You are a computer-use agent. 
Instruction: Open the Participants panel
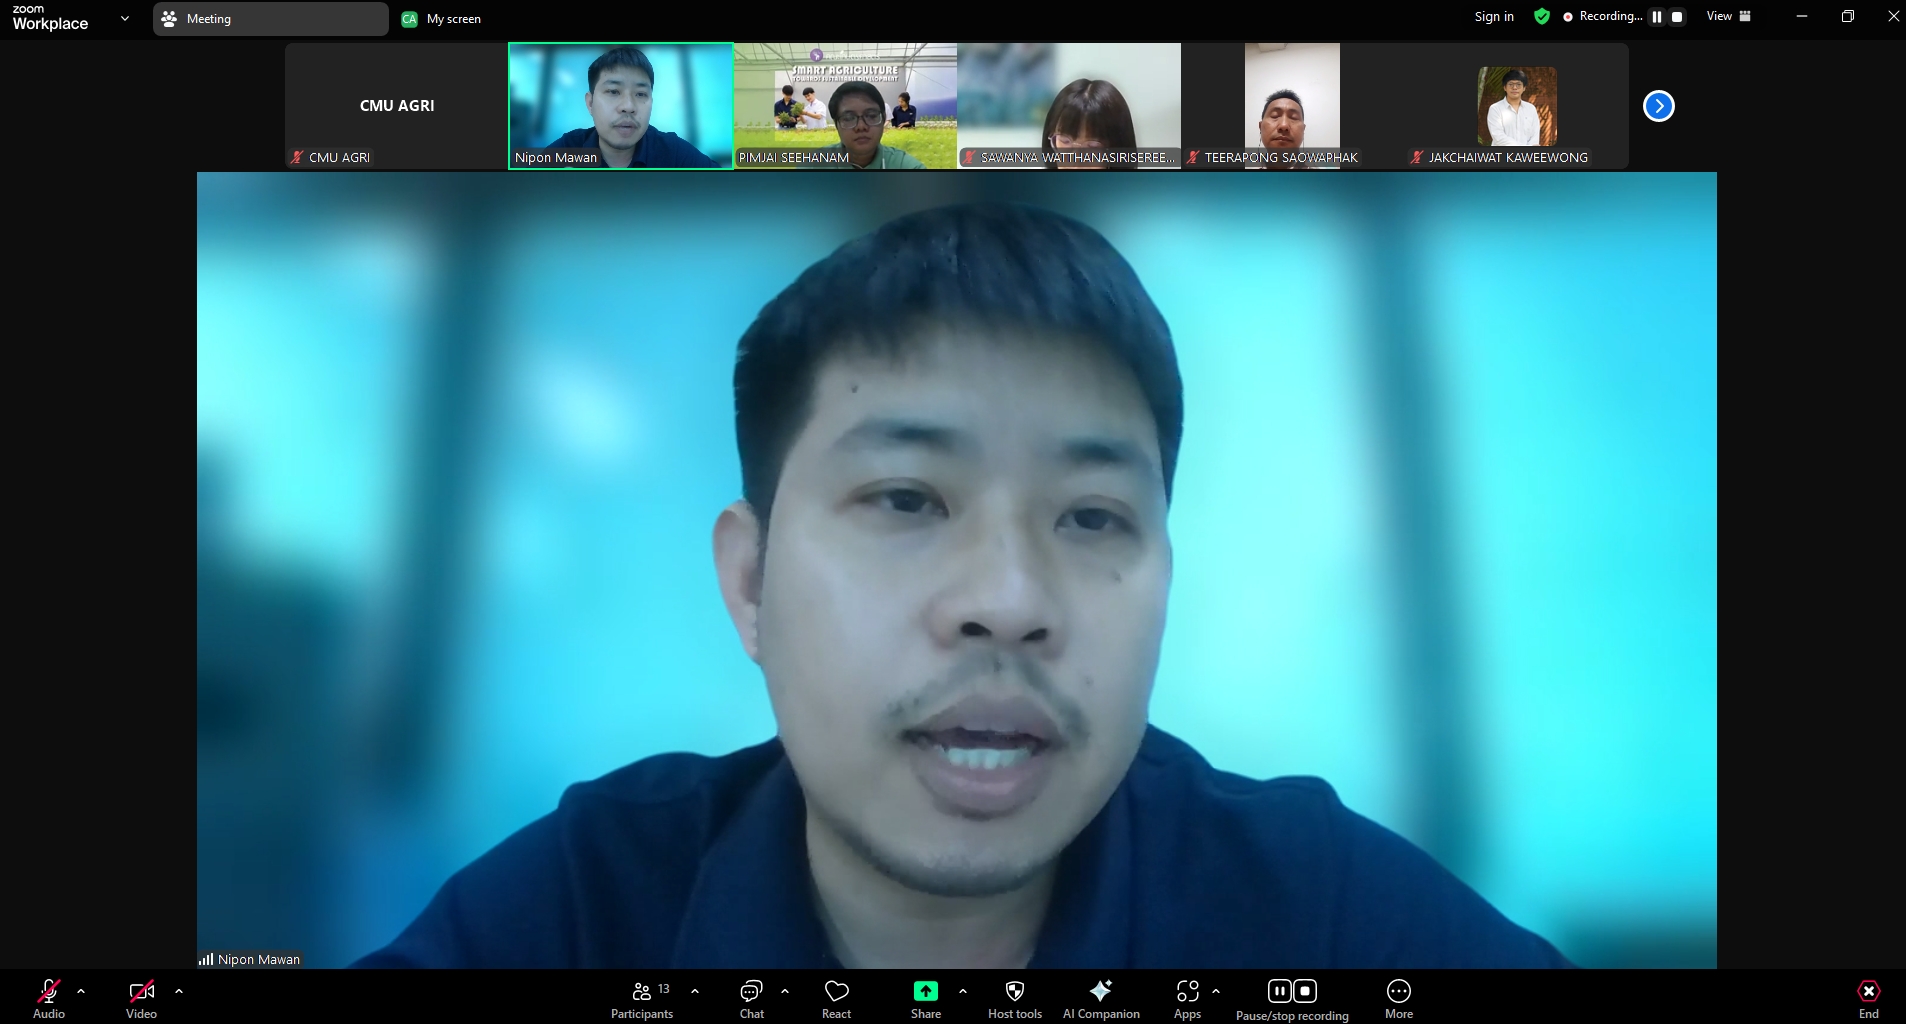click(642, 999)
